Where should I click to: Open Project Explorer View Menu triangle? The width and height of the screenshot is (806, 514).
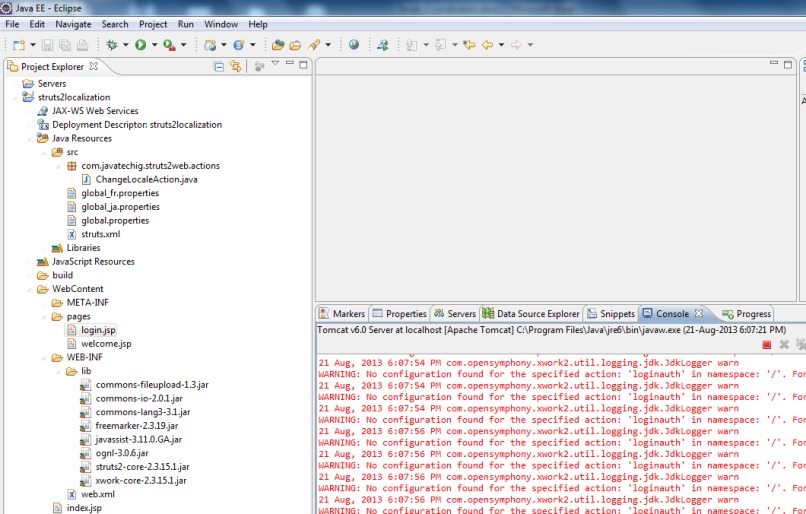coord(274,67)
